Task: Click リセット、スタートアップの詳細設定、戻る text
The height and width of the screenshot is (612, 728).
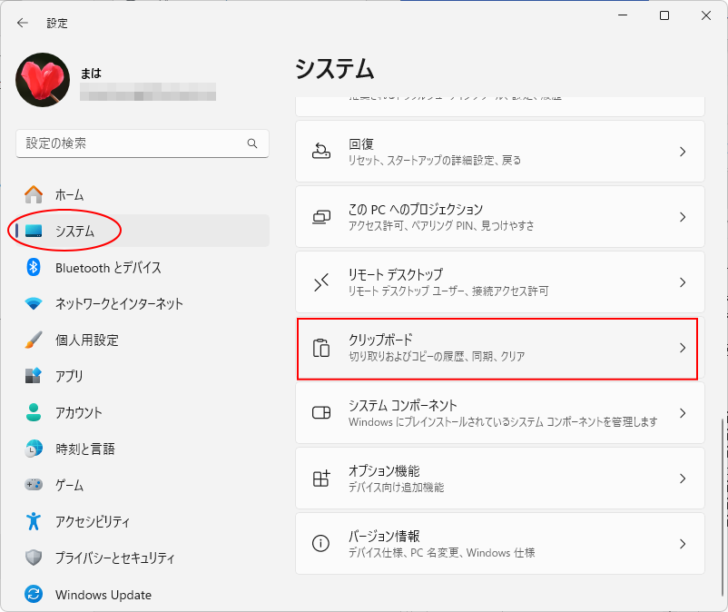Action: pyautogui.click(x=434, y=160)
